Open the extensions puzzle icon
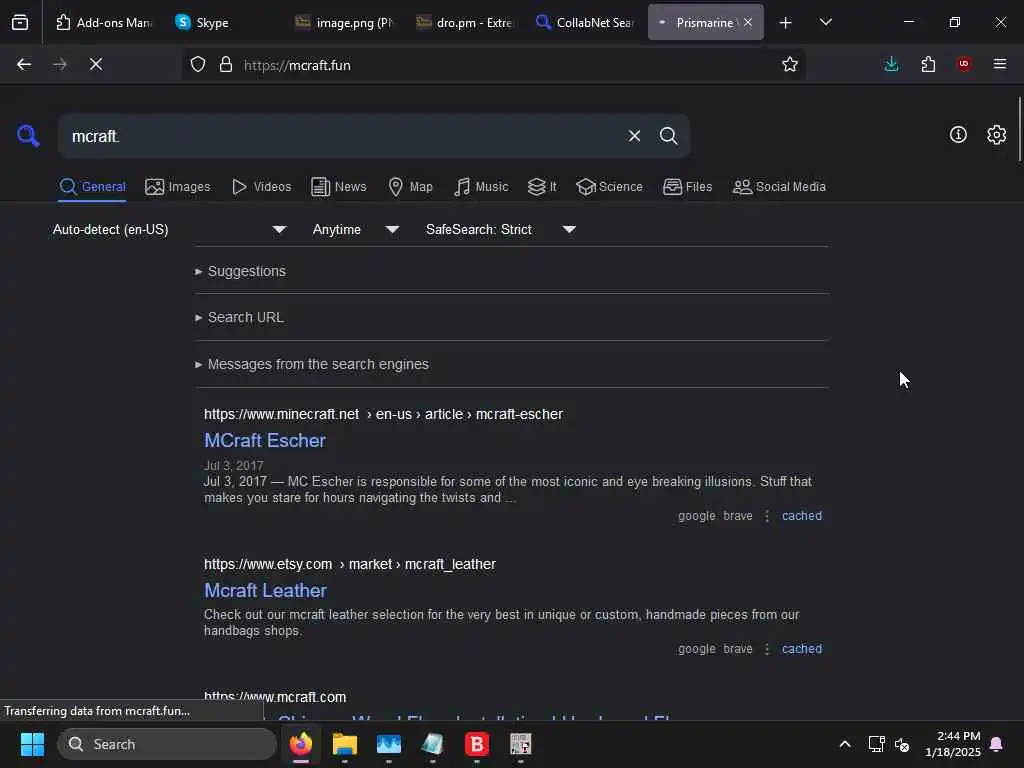Image resolution: width=1024 pixels, height=768 pixels. click(928, 64)
